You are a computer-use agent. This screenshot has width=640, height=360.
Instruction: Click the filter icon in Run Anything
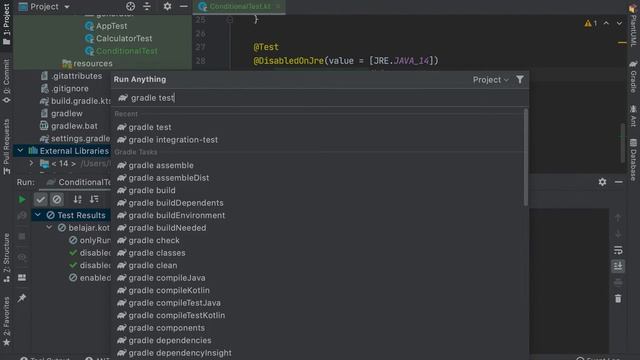coord(520,80)
